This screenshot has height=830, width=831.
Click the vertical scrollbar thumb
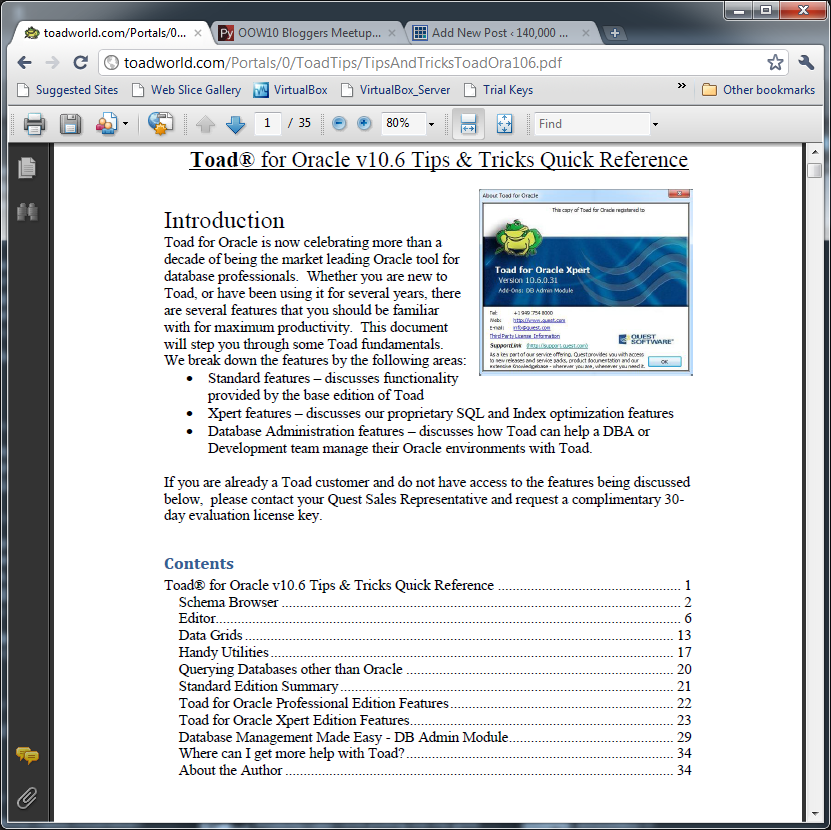coord(815,171)
